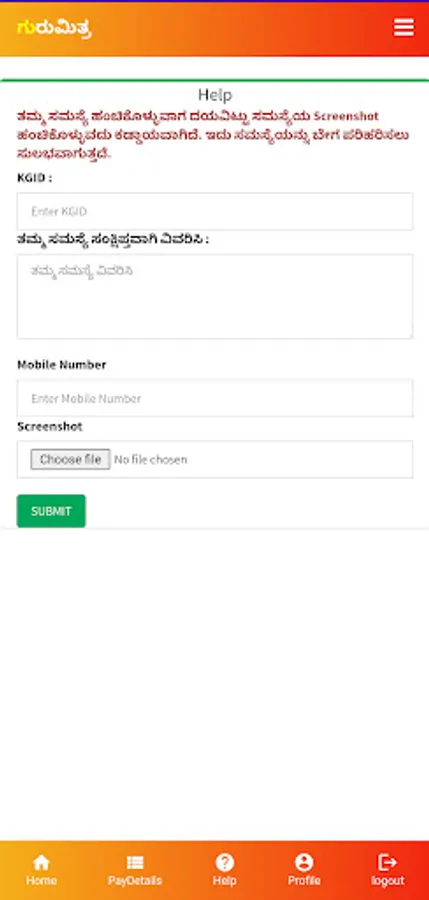
Task: Click the logout tab label
Action: 387,880
